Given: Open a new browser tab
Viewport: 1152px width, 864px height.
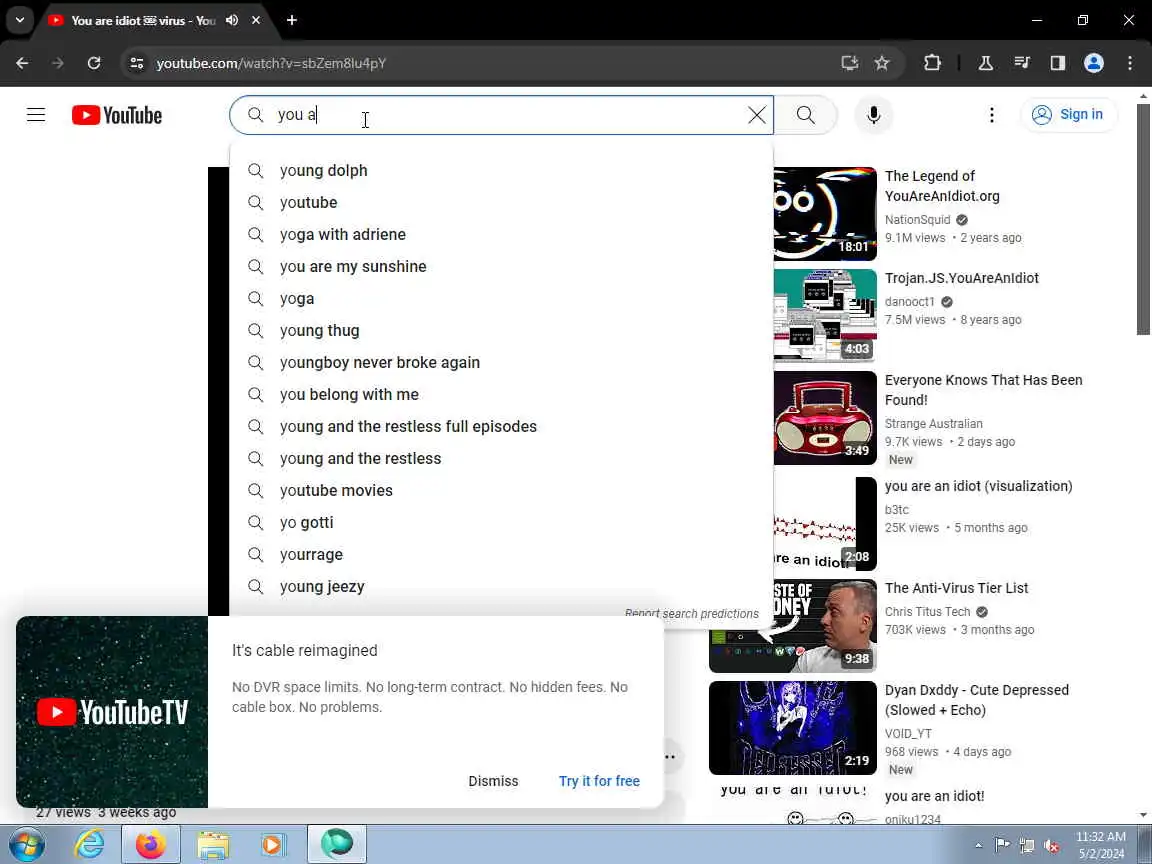Looking at the screenshot, I should pyautogui.click(x=292, y=21).
